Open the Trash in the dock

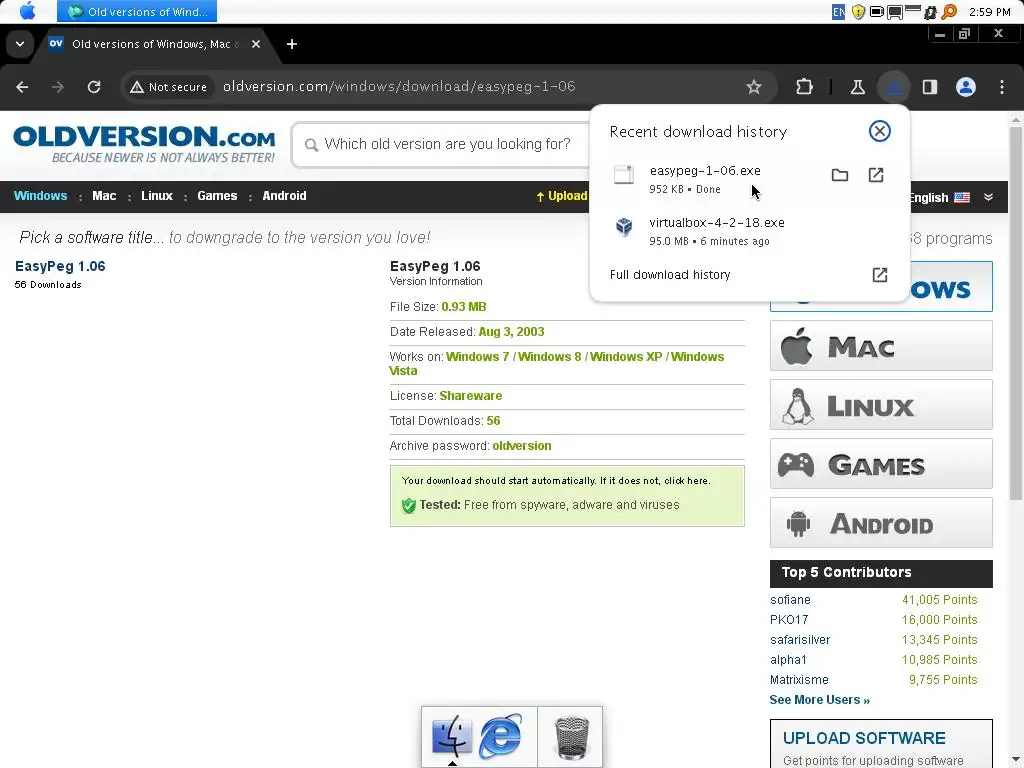click(571, 737)
